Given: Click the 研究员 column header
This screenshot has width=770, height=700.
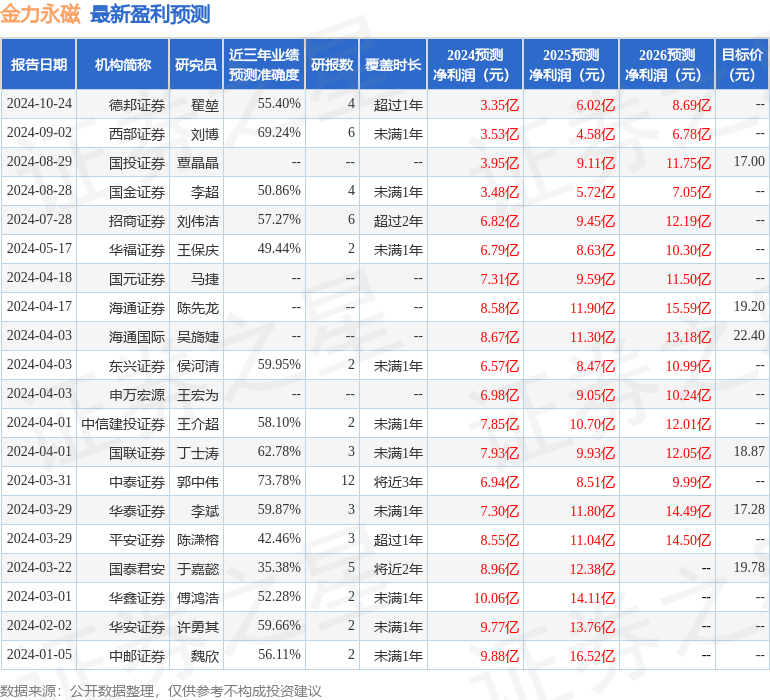Looking at the screenshot, I should (x=196, y=64).
